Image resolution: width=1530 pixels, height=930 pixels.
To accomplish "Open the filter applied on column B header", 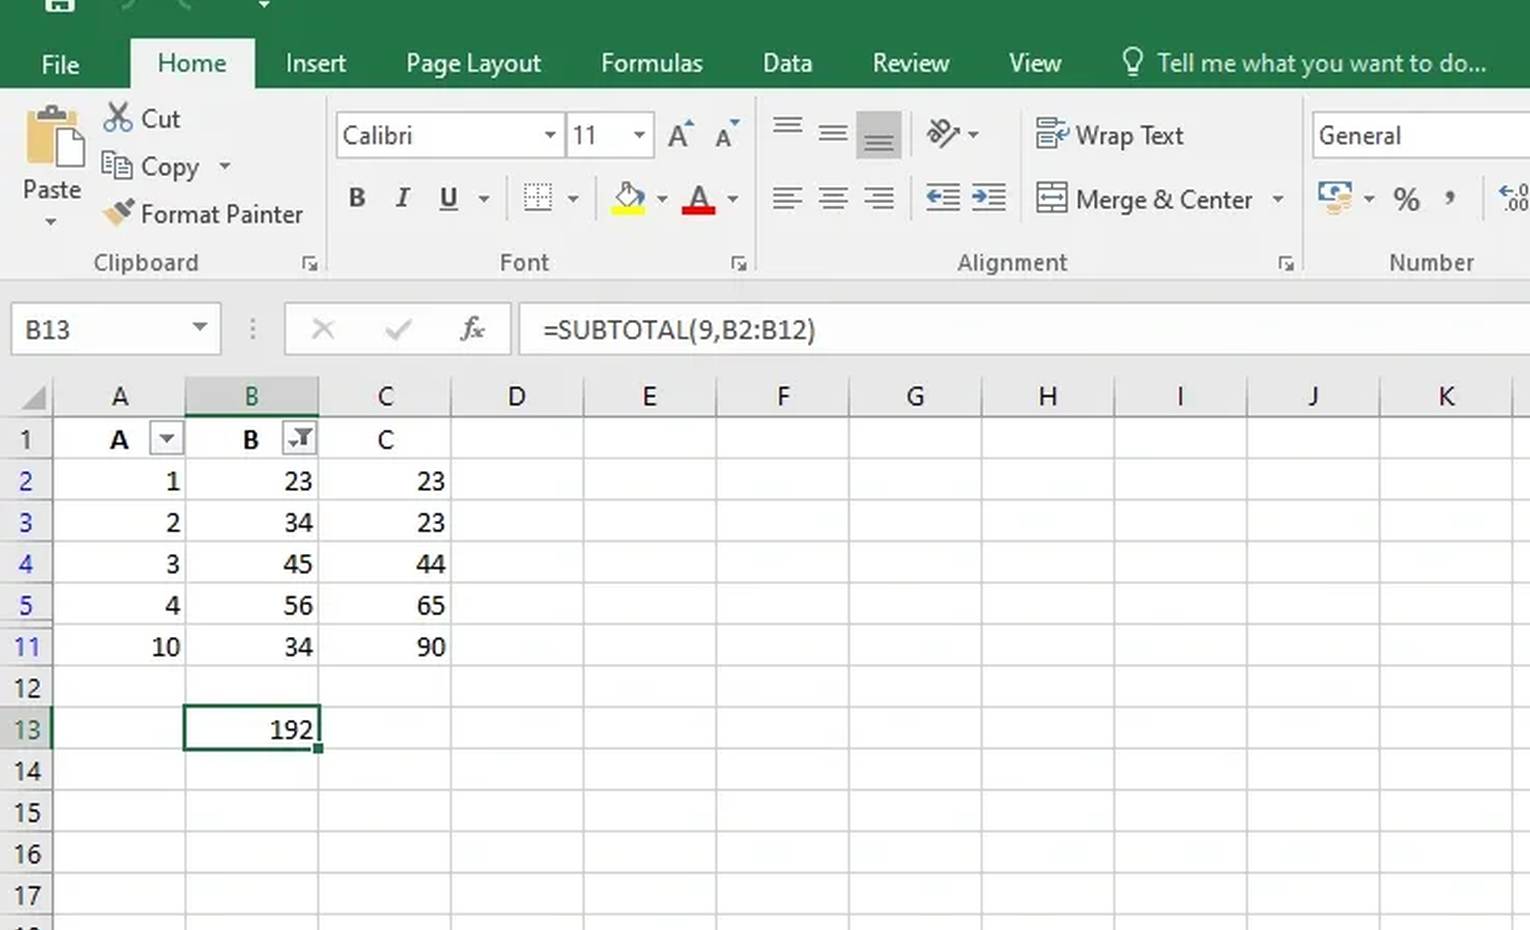I will click(x=299, y=438).
